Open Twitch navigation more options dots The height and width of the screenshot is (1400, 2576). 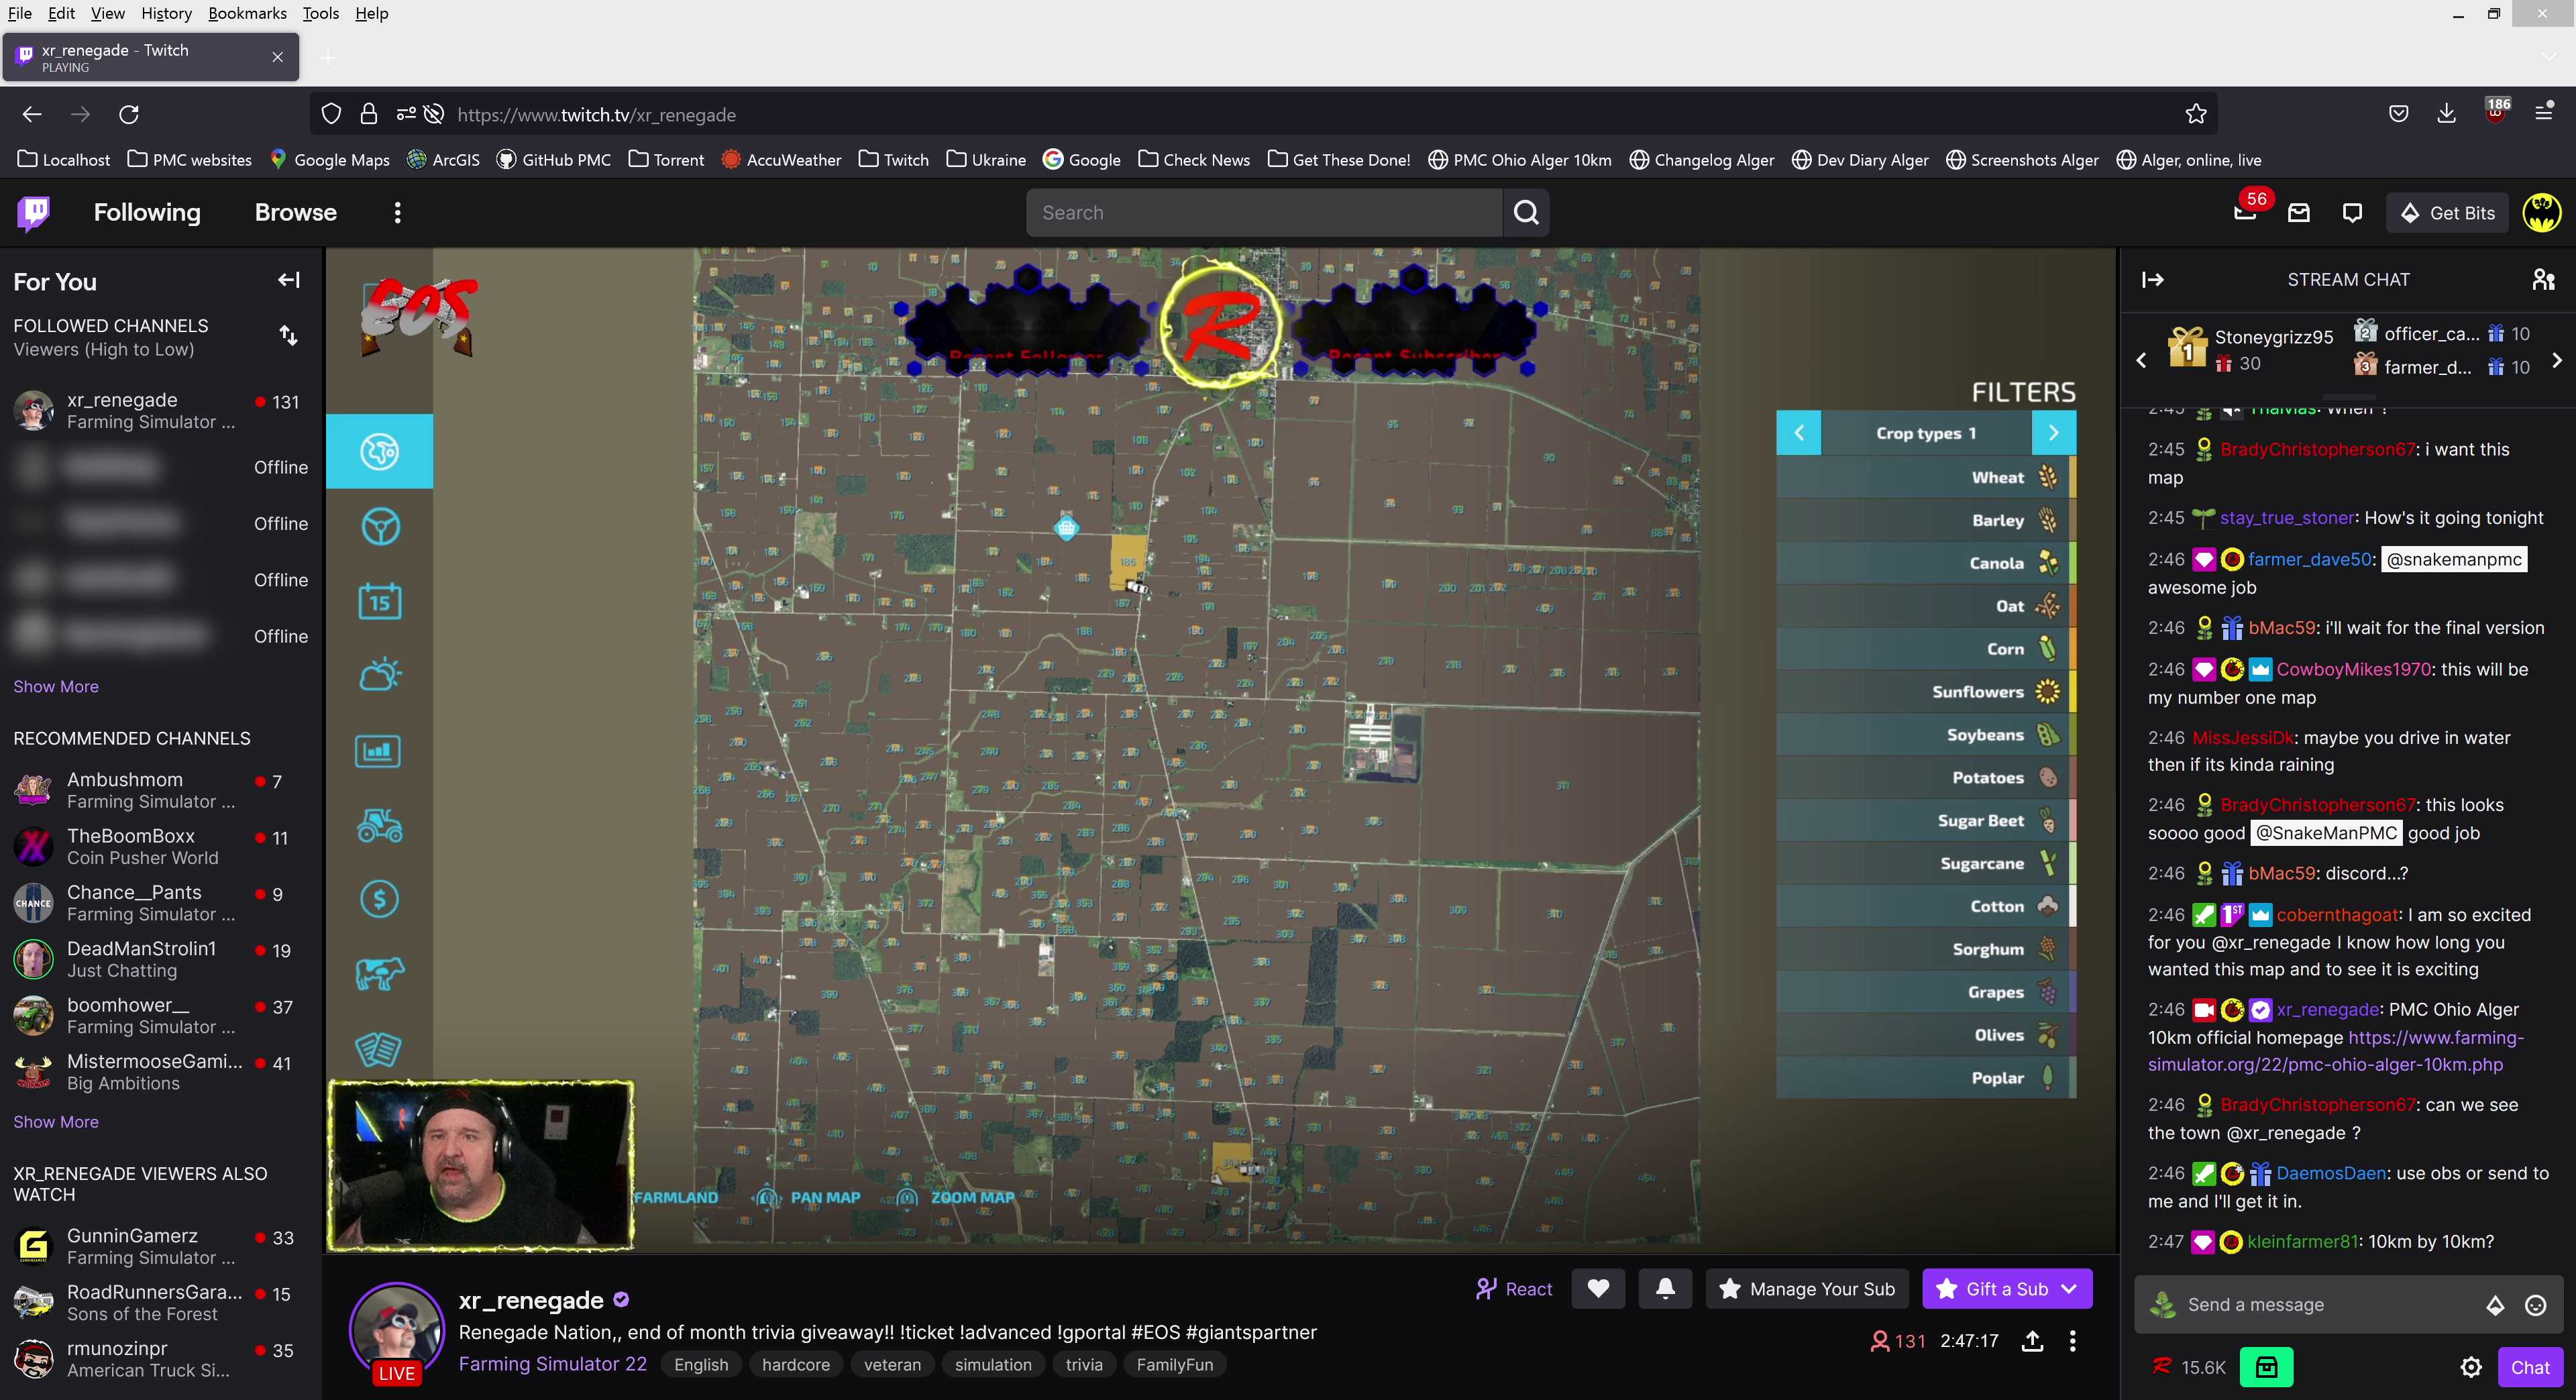coord(397,213)
